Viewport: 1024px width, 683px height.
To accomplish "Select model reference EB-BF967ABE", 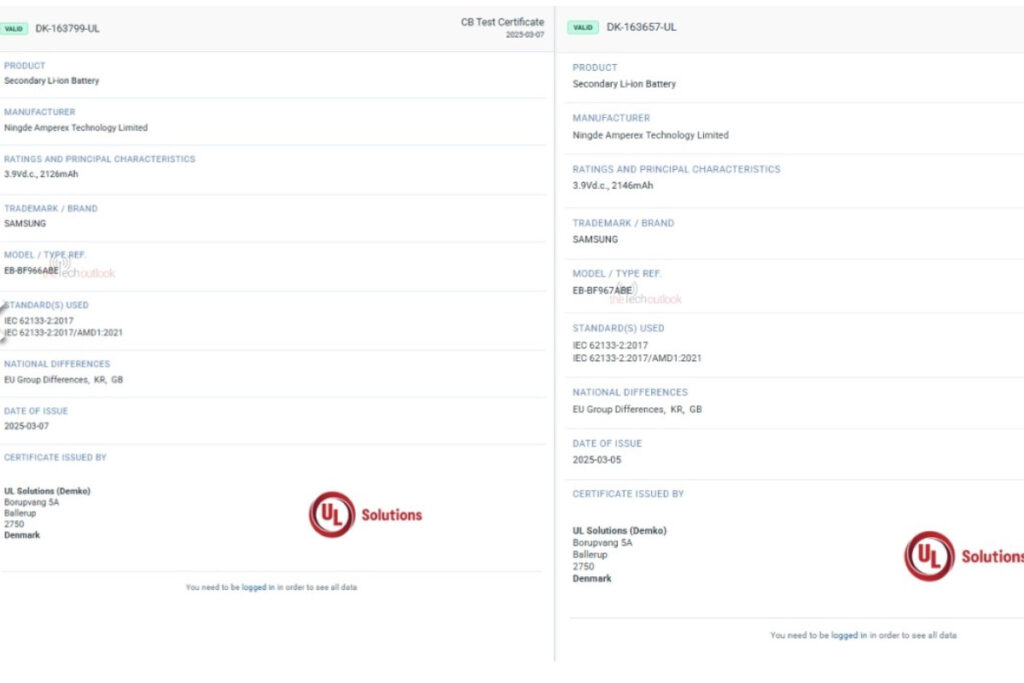I will tap(601, 290).
